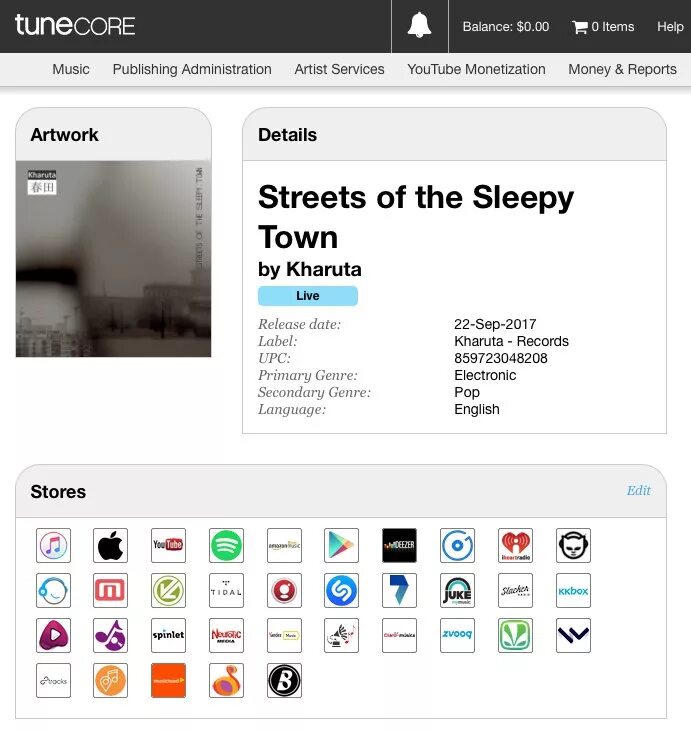Image resolution: width=691 pixels, height=730 pixels.
Task: Click the UPC value 859723048208
Action: pos(501,358)
